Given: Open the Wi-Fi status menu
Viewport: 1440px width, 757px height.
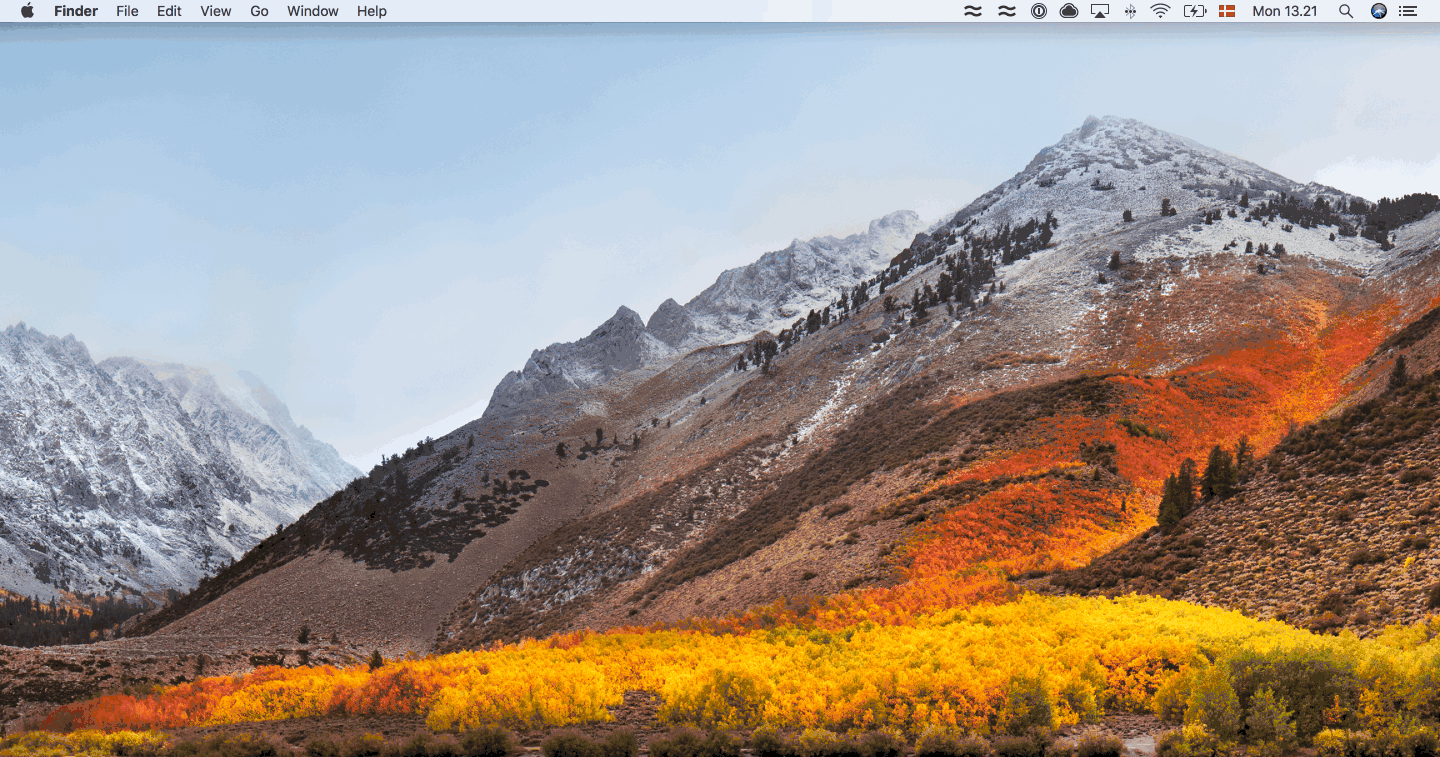Looking at the screenshot, I should click(1160, 11).
